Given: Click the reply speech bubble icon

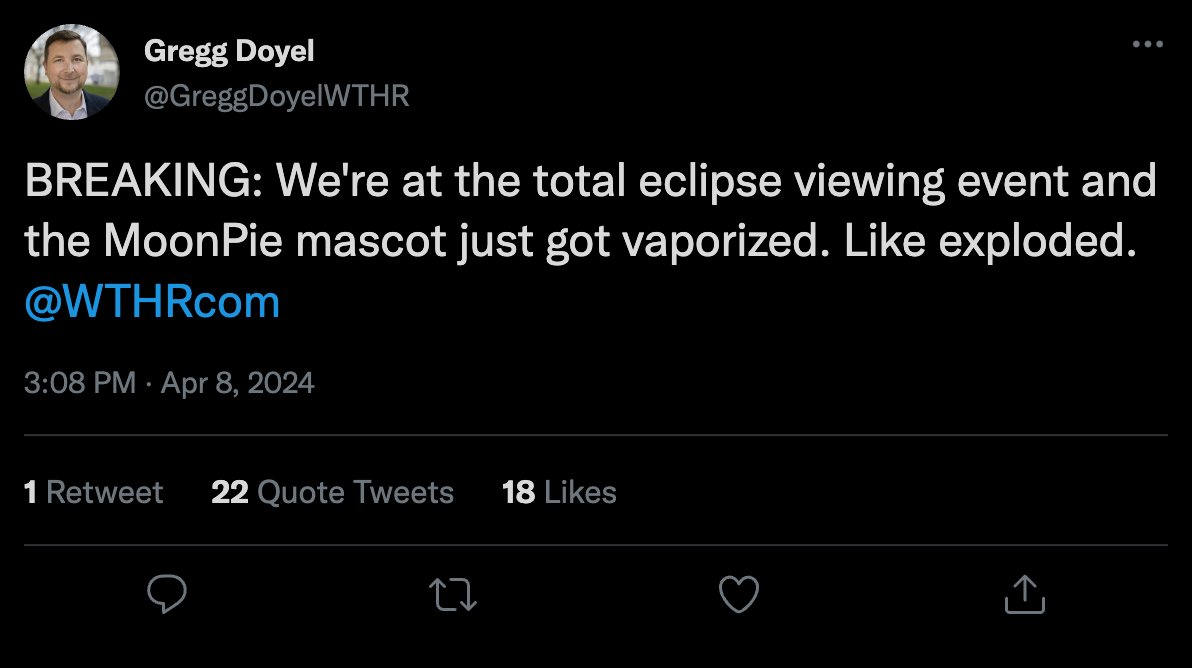Looking at the screenshot, I should click(167, 593).
